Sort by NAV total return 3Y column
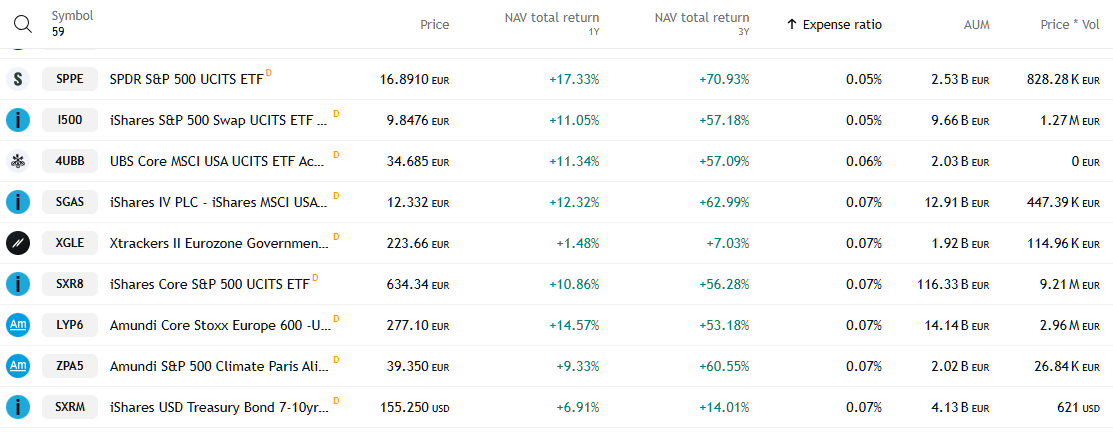This screenshot has height=432, width=1113. point(701,18)
